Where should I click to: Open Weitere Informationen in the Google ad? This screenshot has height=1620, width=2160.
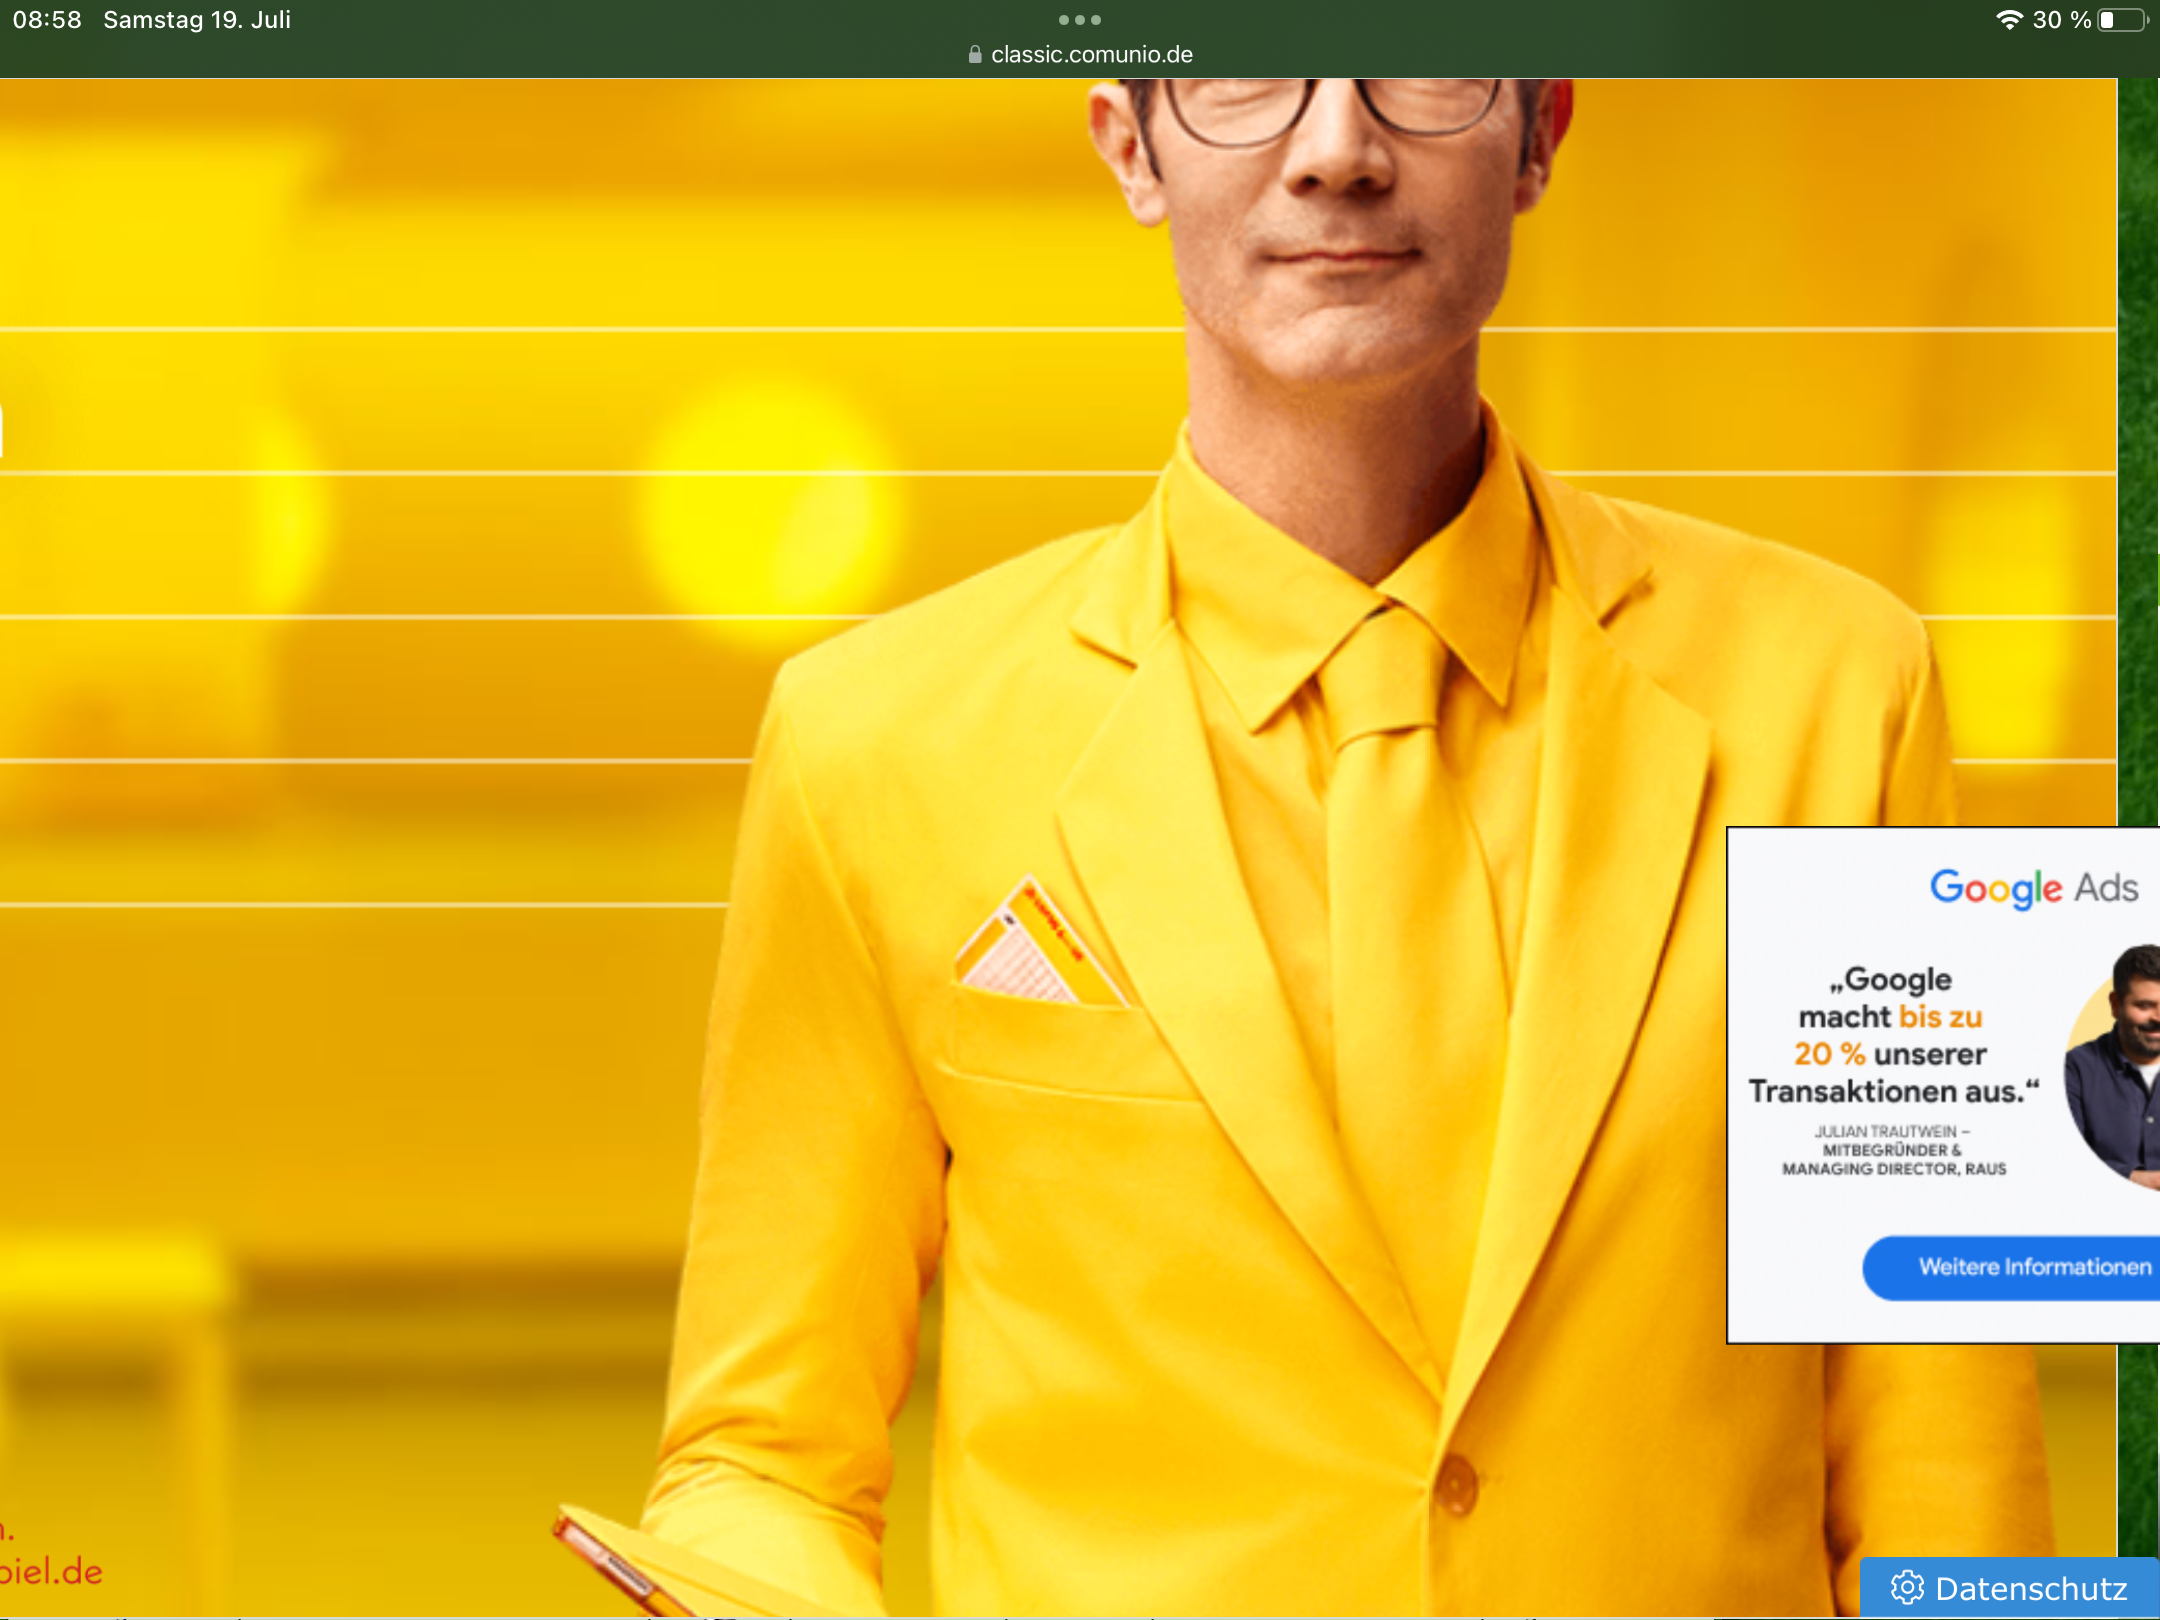(x=2033, y=1267)
